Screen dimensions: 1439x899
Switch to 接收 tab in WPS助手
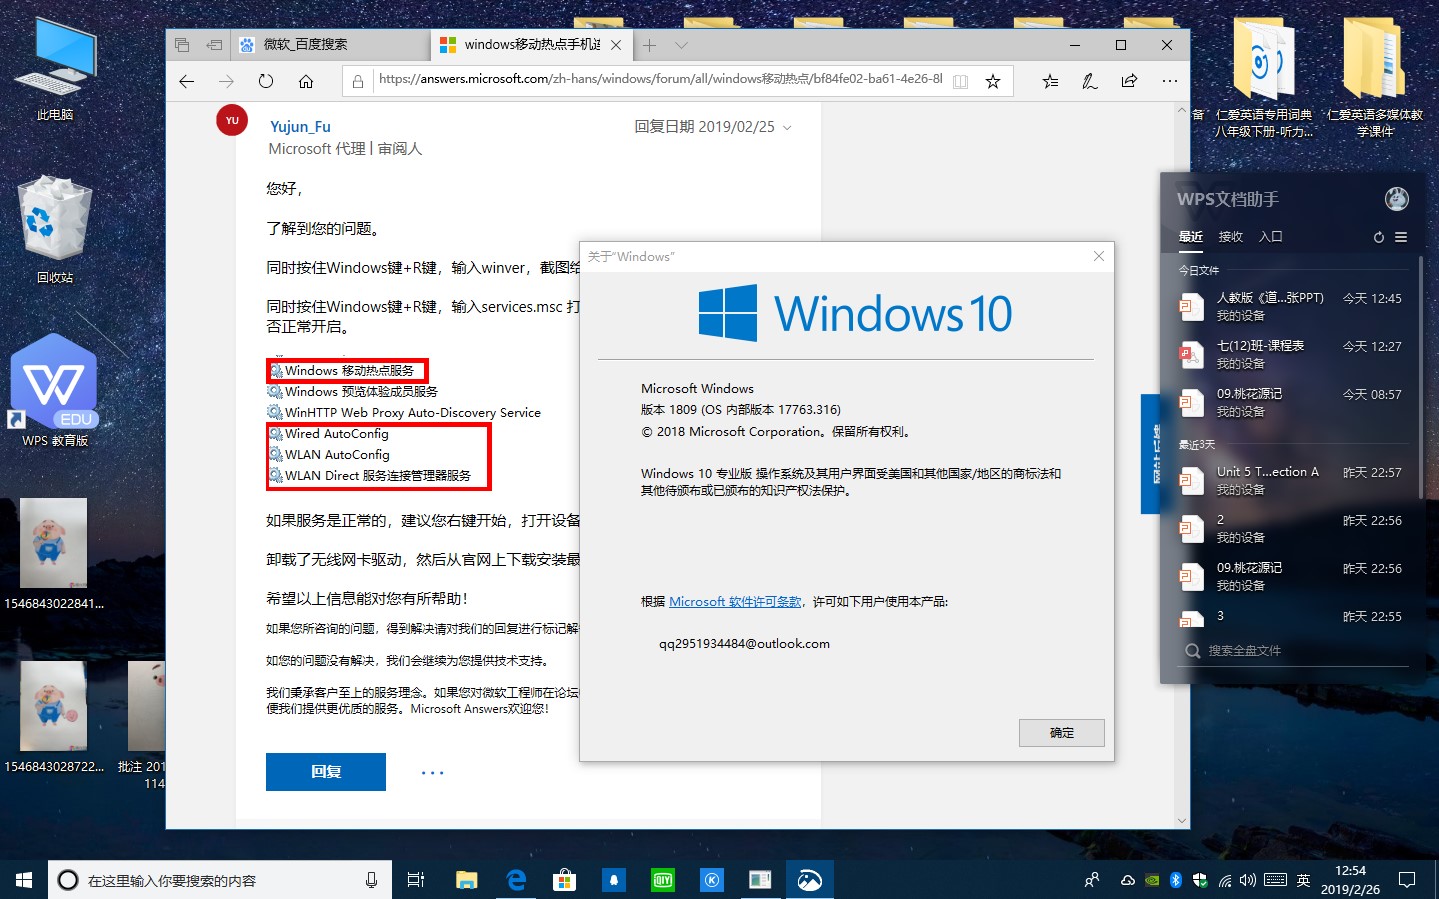coord(1231,237)
